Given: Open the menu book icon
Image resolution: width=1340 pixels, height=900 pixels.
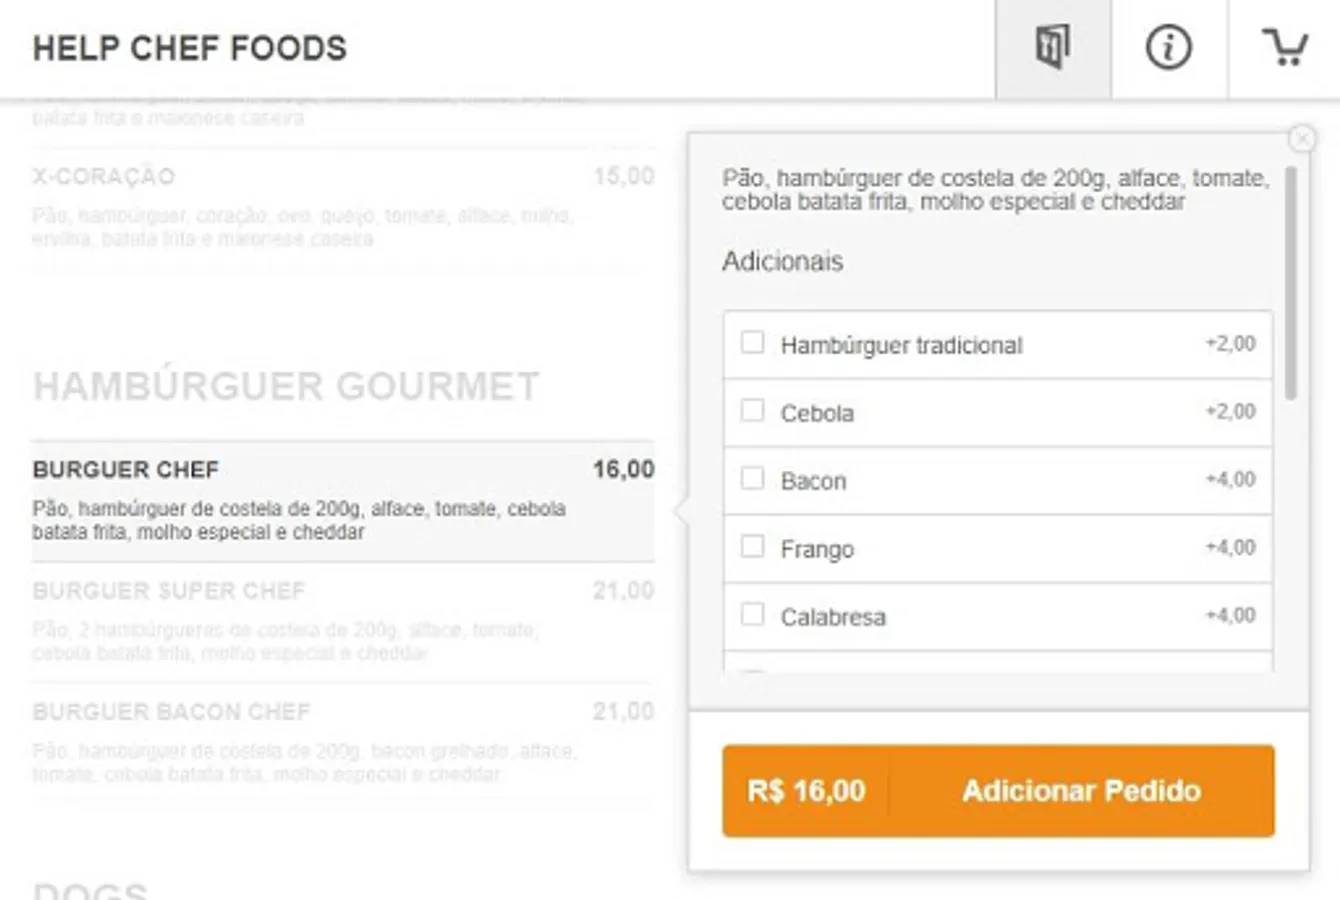Looking at the screenshot, I should coord(1053,48).
